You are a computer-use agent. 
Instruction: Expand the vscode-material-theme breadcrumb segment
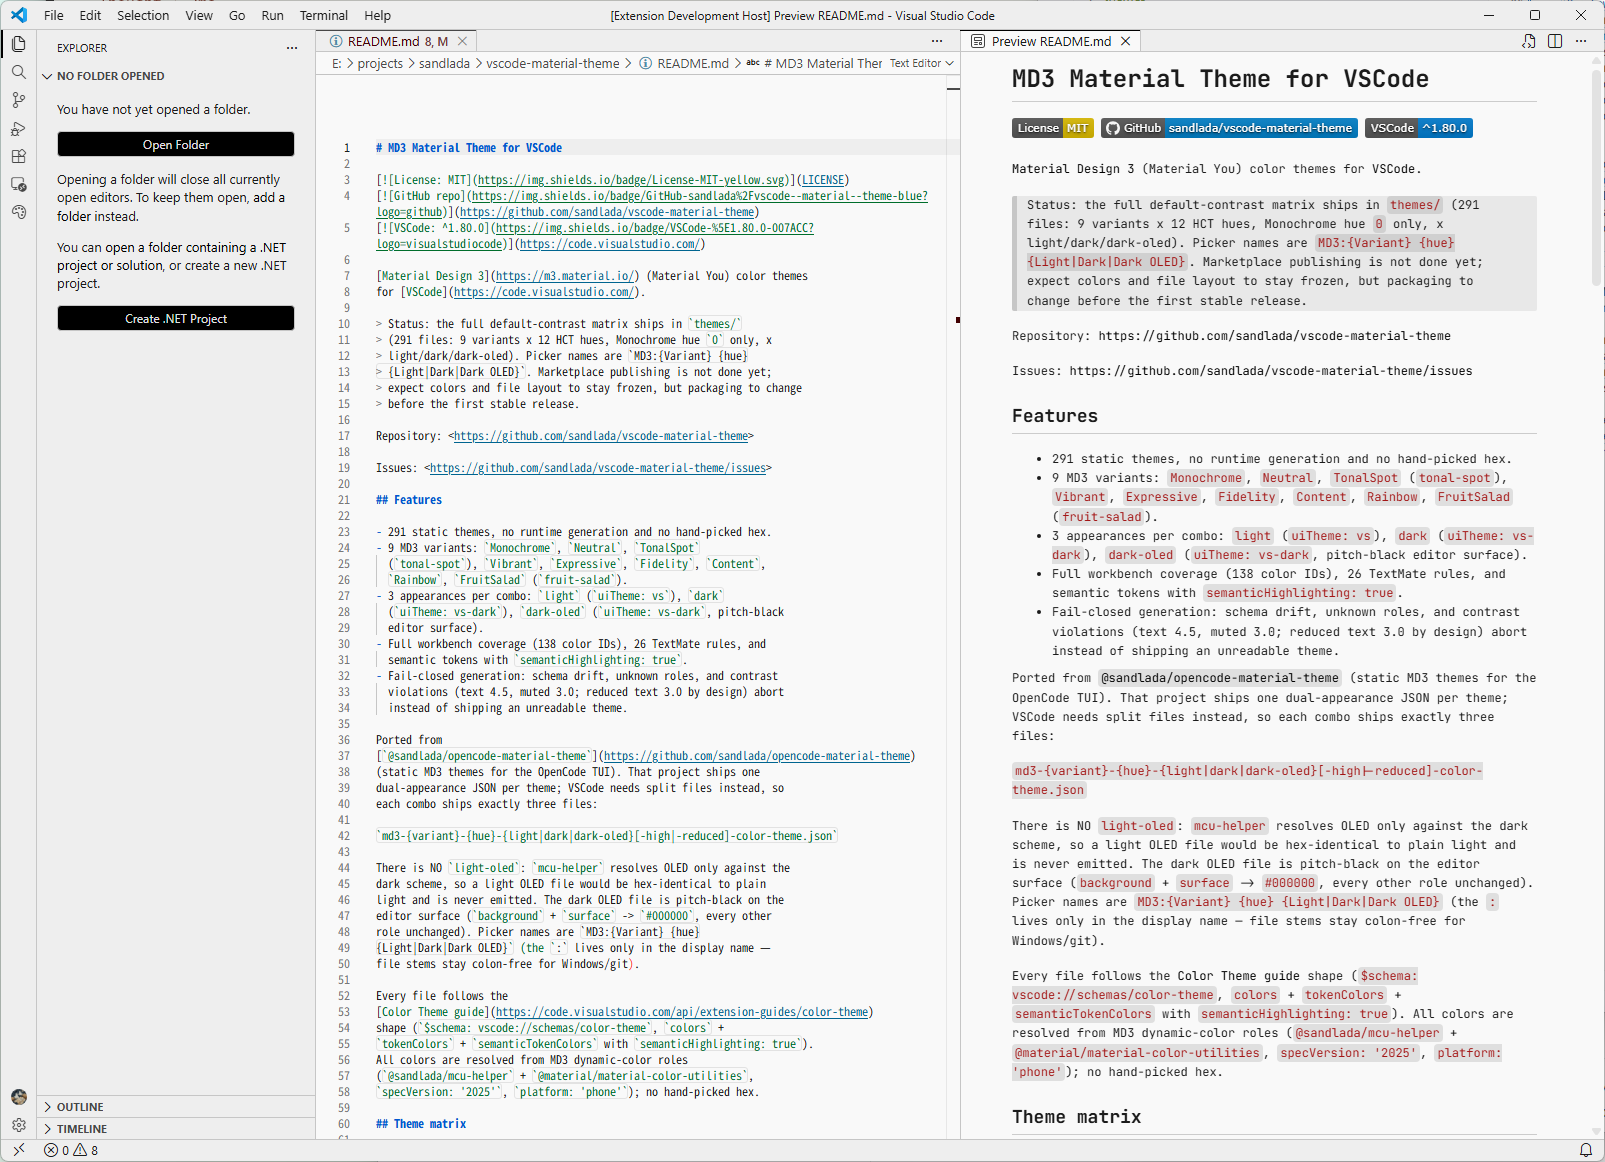click(552, 63)
